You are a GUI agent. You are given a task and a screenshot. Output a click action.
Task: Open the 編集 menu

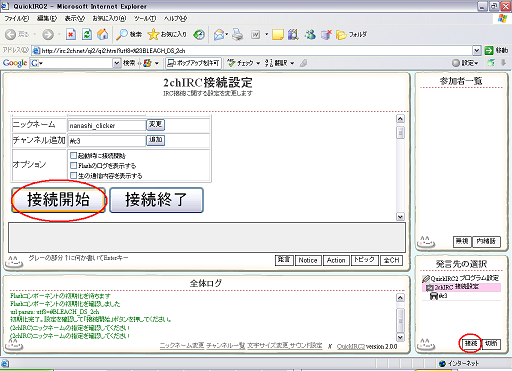tap(47, 19)
